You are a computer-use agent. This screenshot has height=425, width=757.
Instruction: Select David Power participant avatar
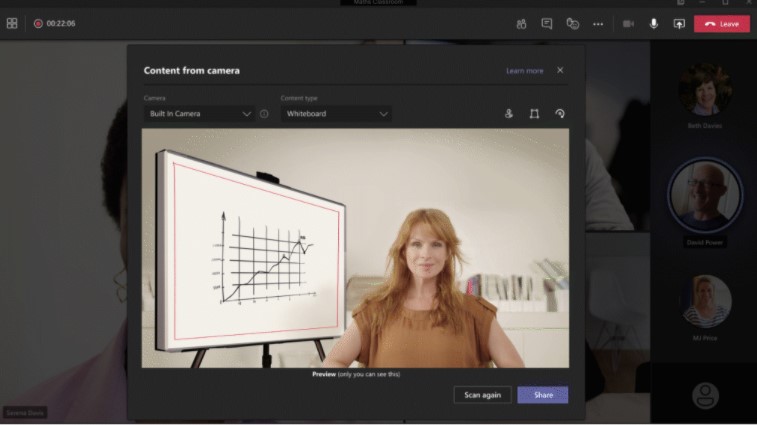(x=705, y=195)
